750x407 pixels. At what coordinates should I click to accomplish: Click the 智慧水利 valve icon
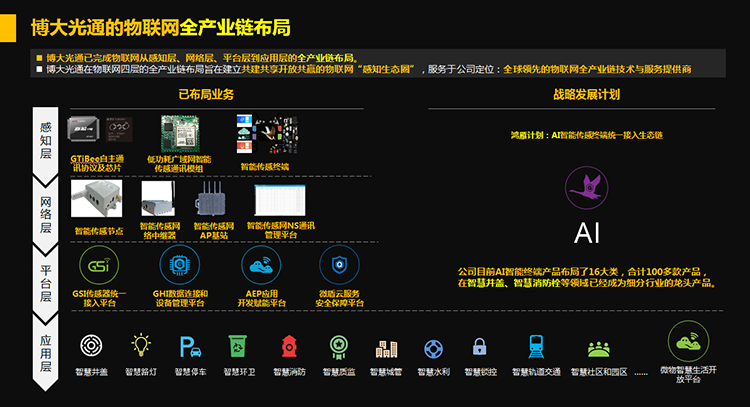[x=434, y=349]
